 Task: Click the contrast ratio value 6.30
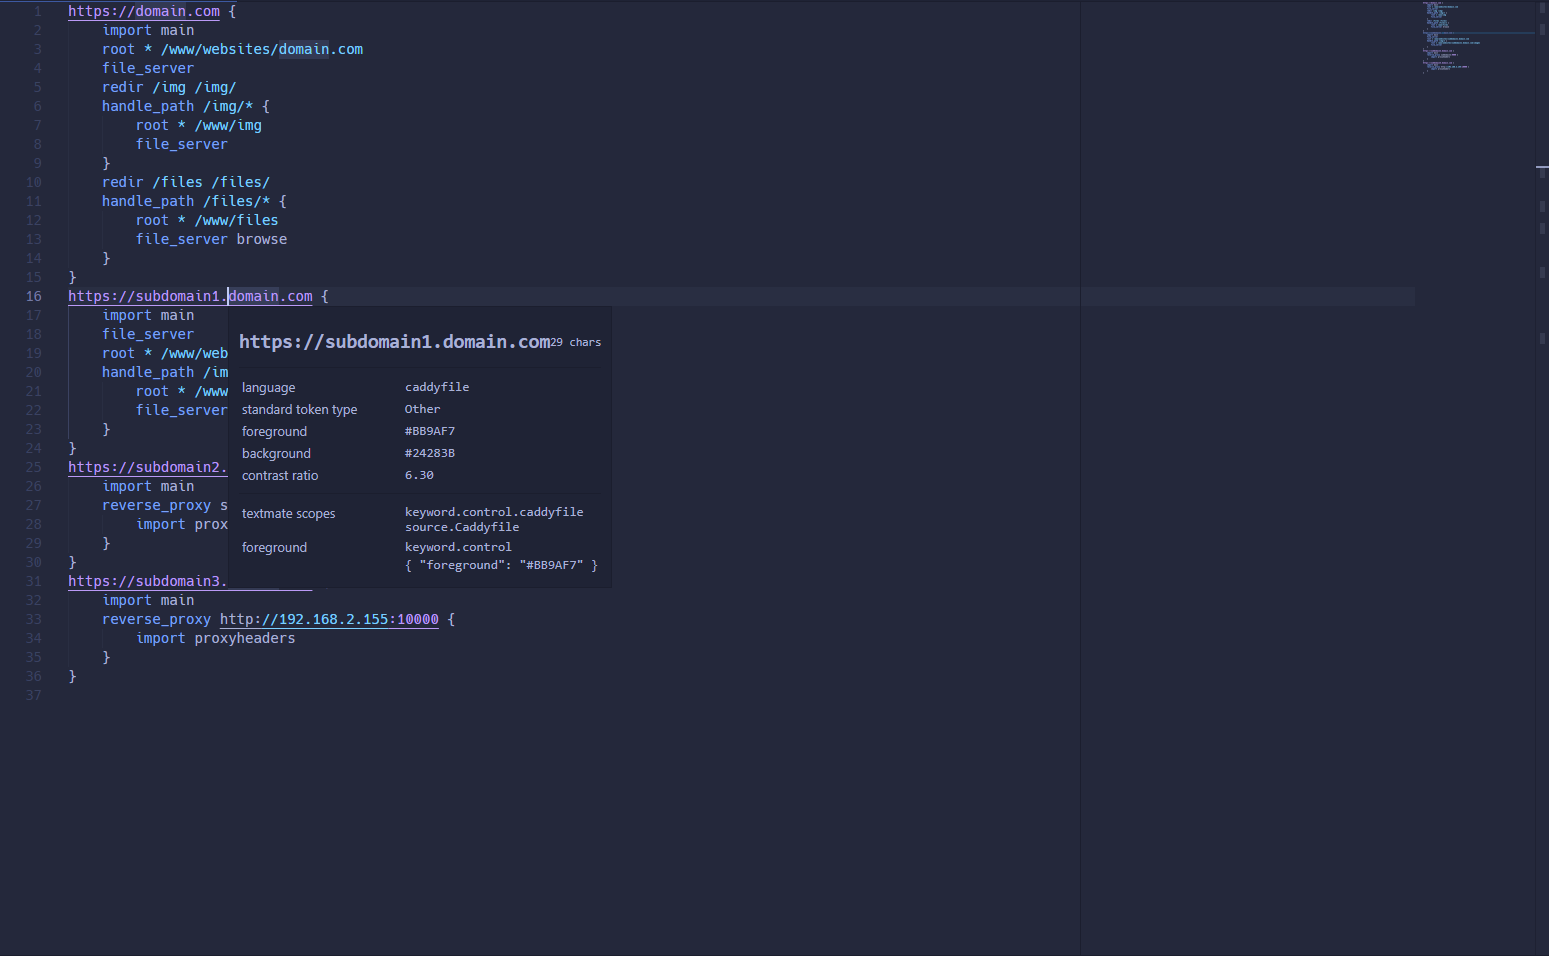[418, 474]
